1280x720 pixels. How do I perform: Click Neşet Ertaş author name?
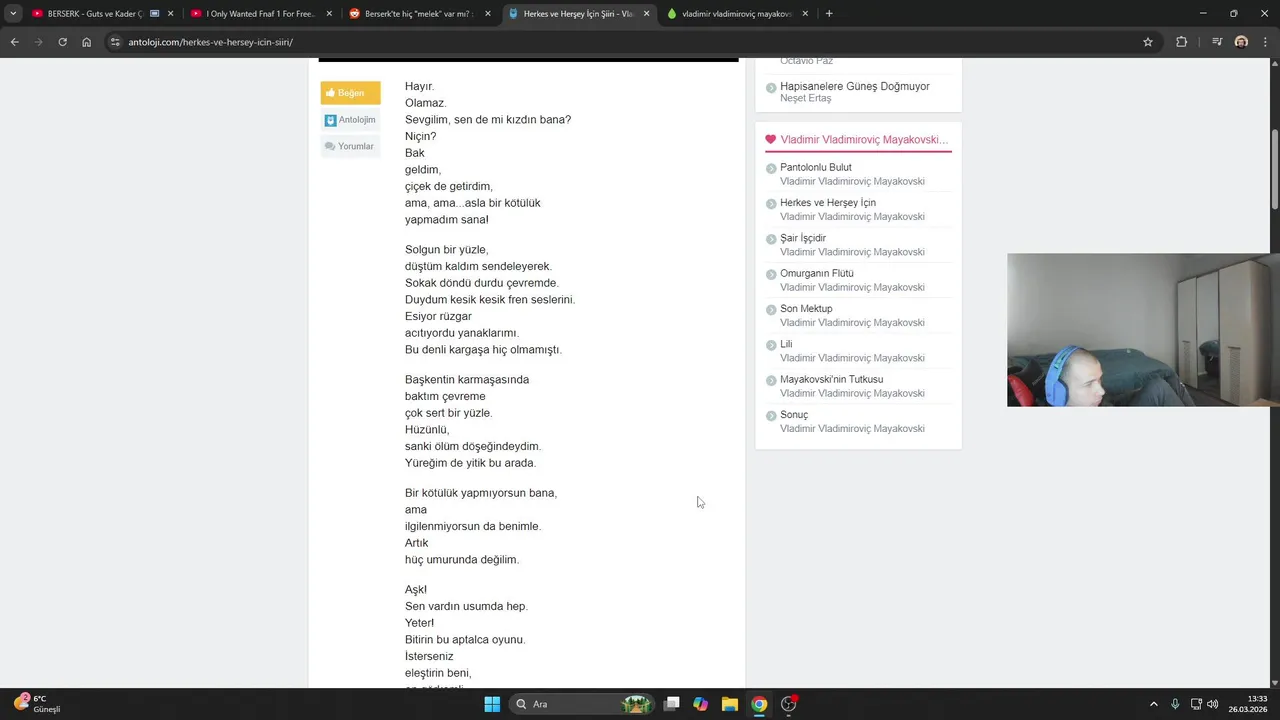pos(806,98)
